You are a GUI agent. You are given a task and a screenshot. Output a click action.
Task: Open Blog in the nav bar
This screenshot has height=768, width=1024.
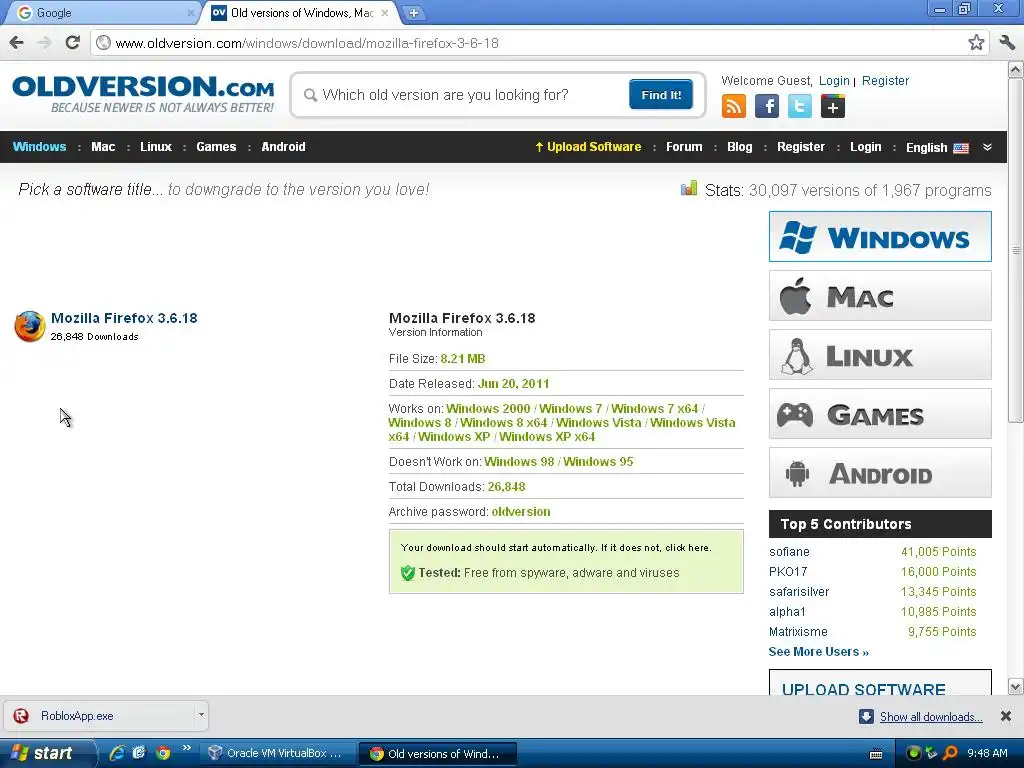(739, 147)
